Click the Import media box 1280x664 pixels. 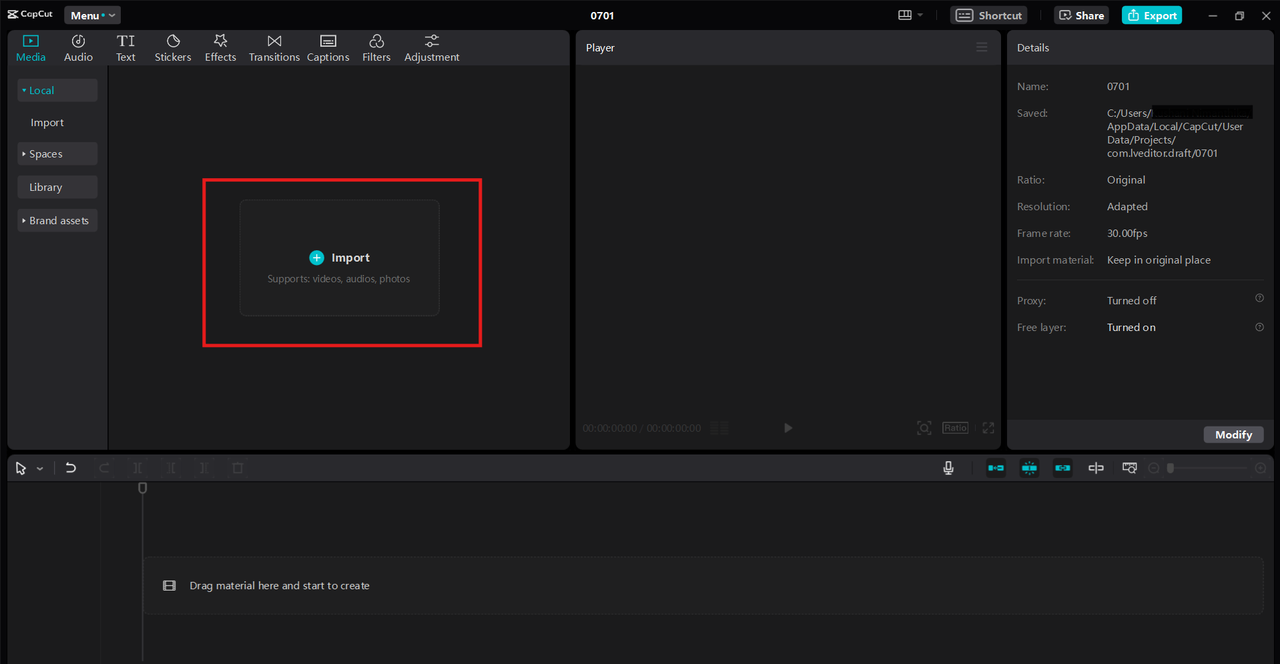click(339, 258)
